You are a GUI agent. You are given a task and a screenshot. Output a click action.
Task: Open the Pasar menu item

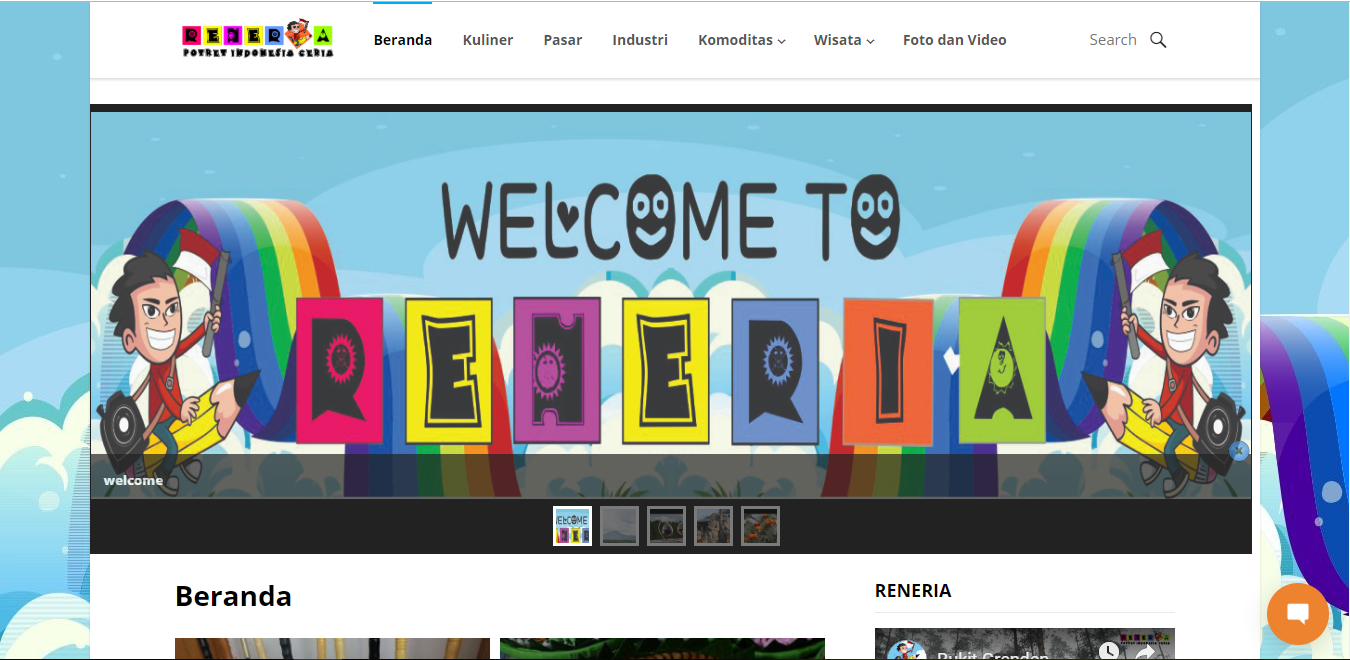tap(563, 40)
